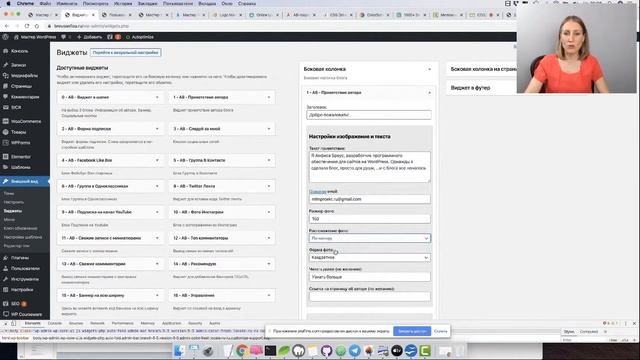Click Размер фото input field
The width and height of the screenshot is (640, 360).
coord(369,219)
